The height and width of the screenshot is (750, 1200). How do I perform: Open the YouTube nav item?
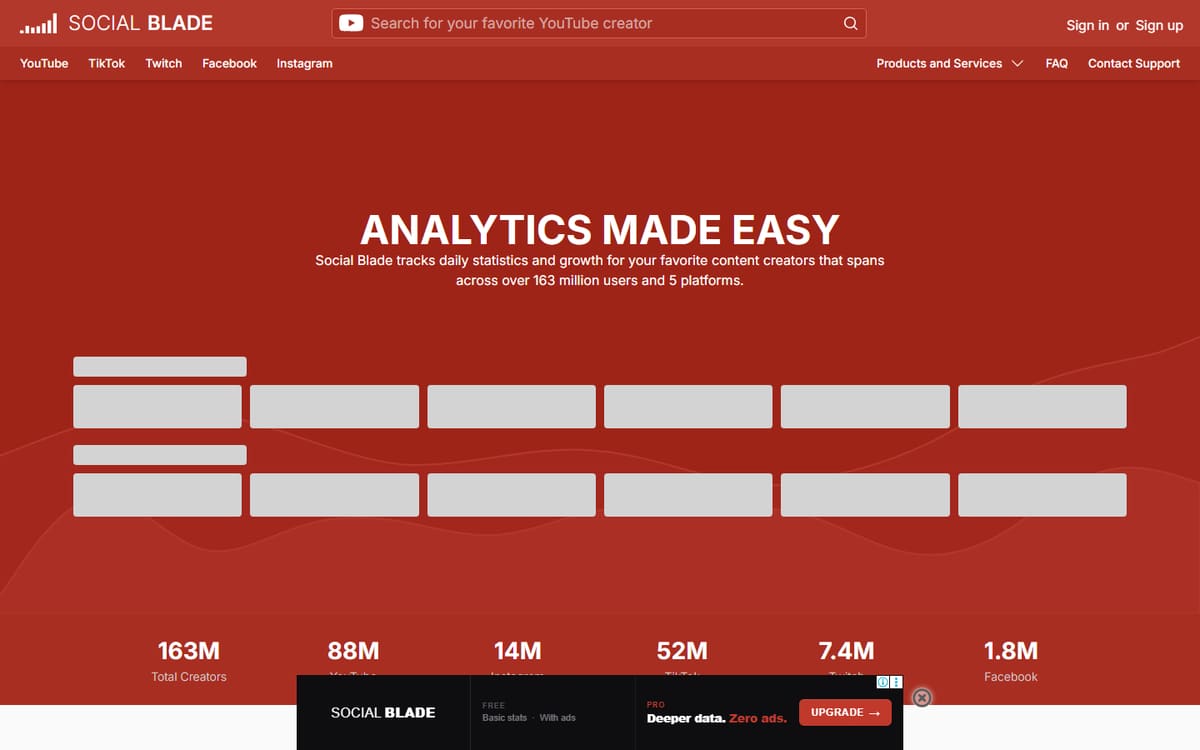[44, 63]
